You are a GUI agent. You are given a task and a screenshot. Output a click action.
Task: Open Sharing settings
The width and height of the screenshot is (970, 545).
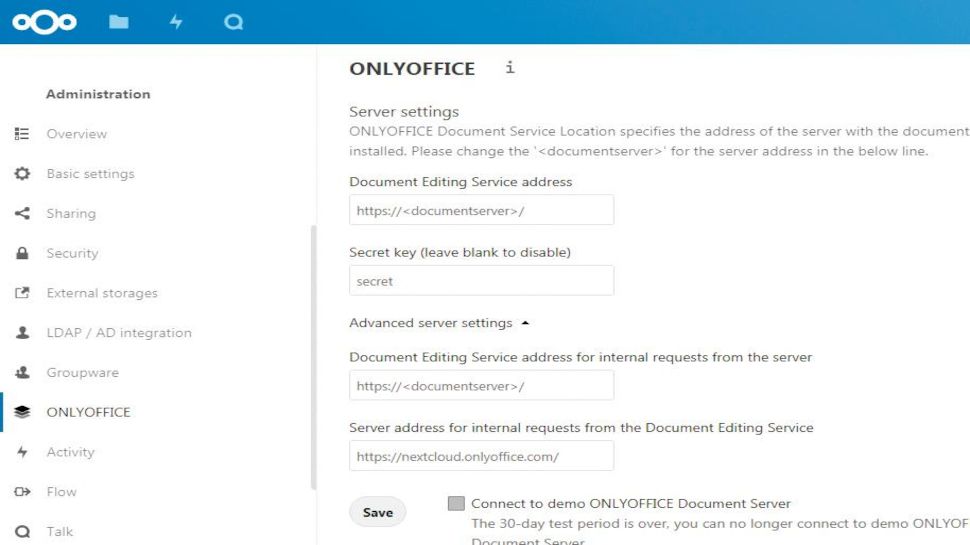pyautogui.click(x=71, y=213)
